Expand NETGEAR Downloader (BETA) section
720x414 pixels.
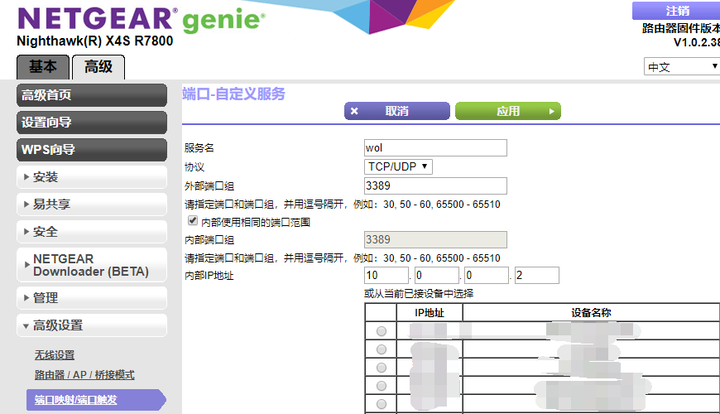coord(92,265)
